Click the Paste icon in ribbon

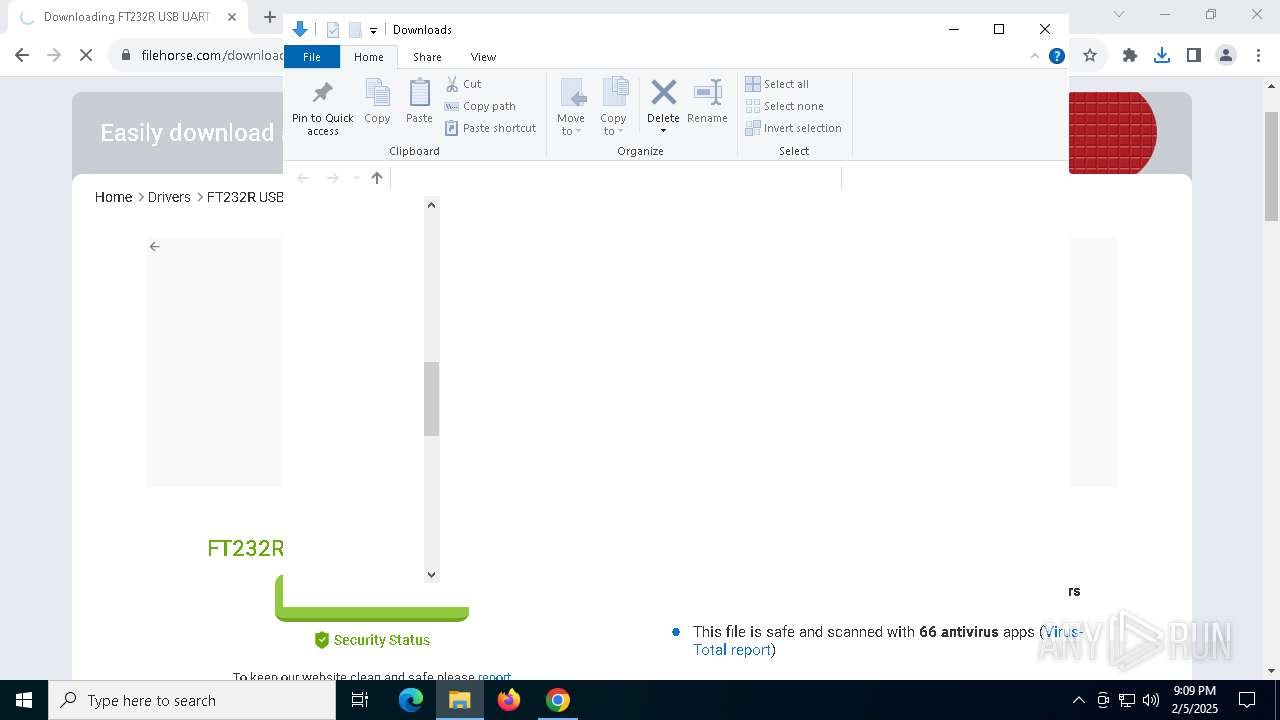(419, 101)
